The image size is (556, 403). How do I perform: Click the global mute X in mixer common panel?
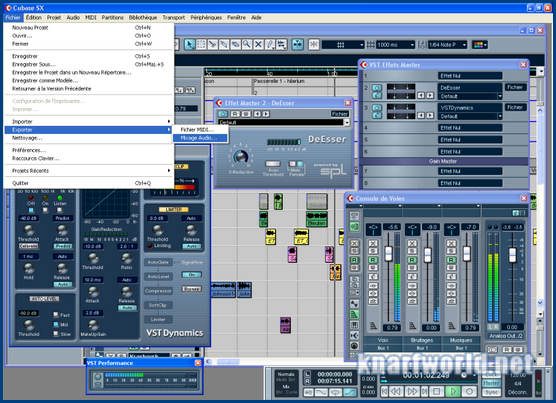click(x=354, y=244)
